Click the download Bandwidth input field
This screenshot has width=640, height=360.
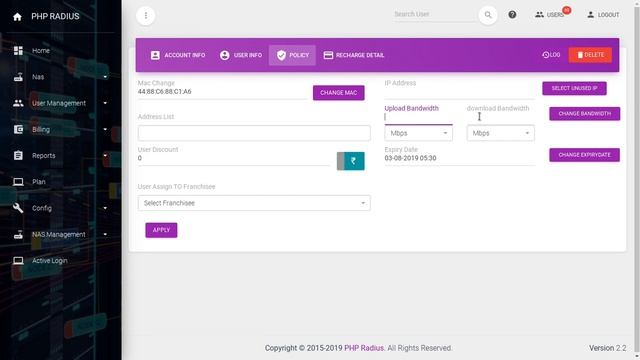coord(500,117)
